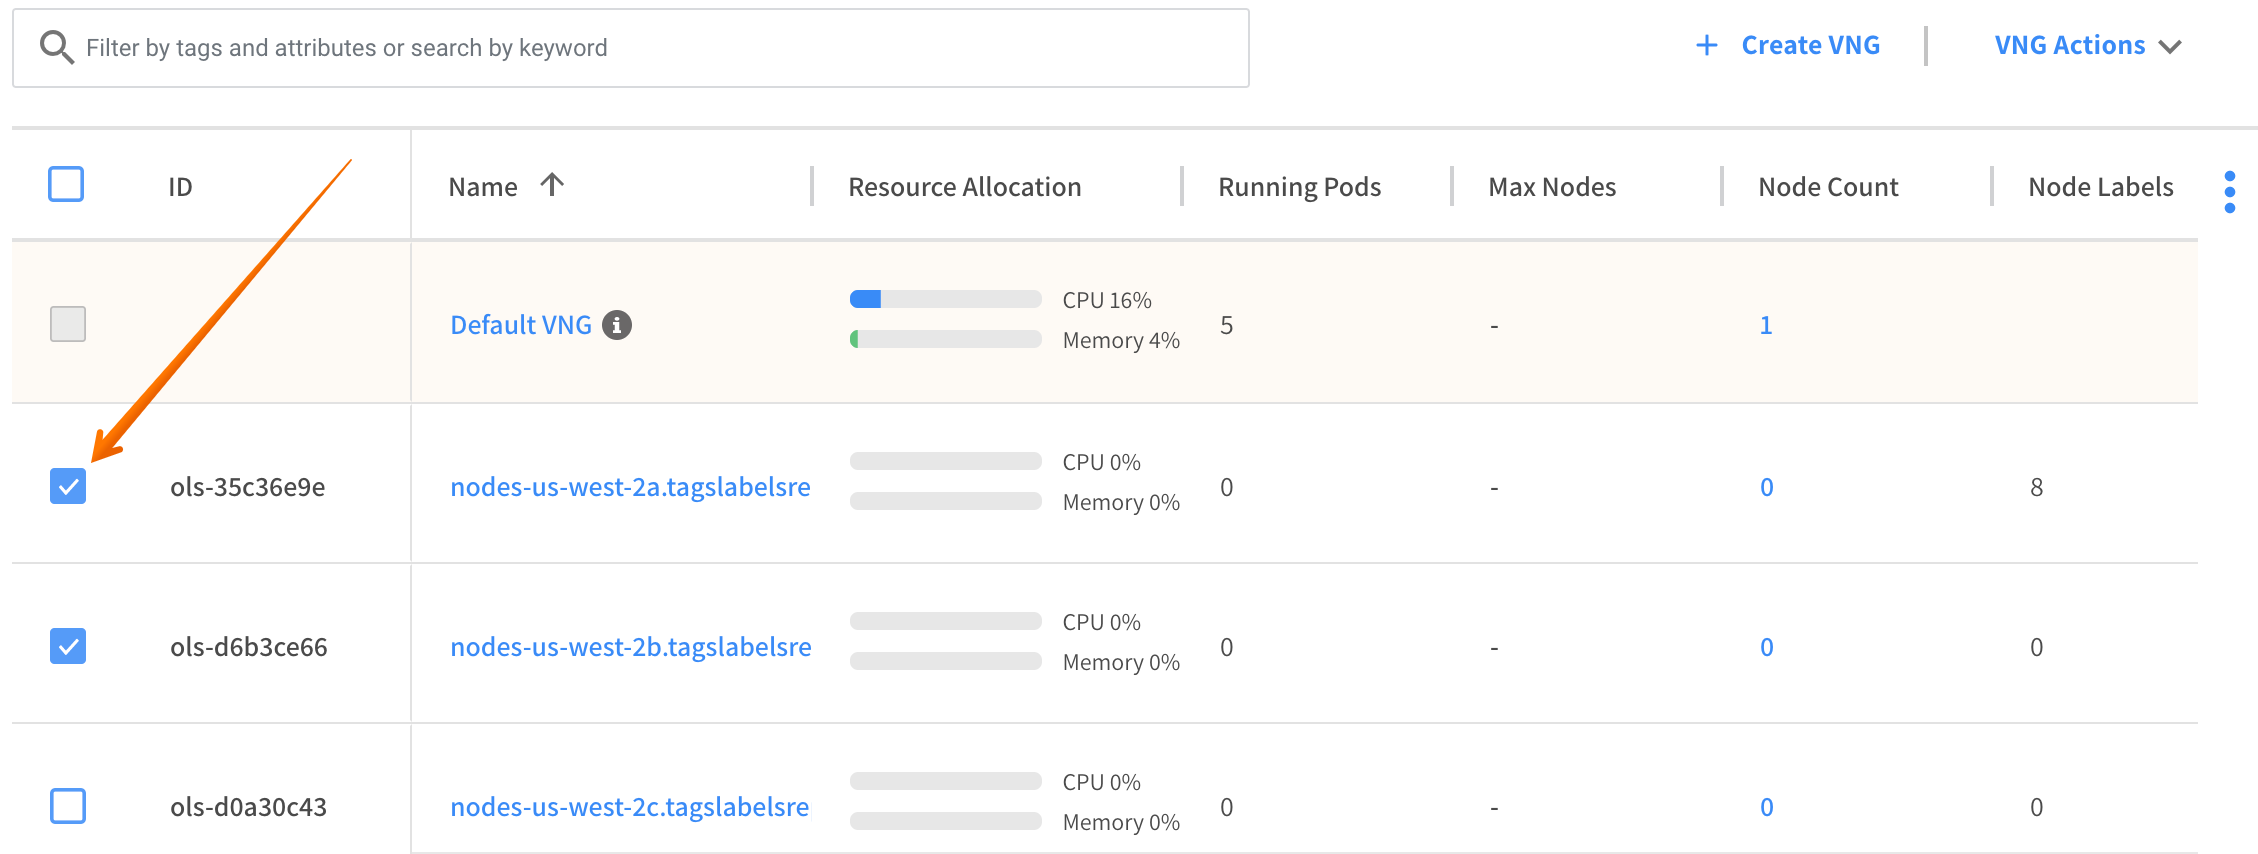Uncheck the ols-d6b3ce66 row checkbox

pyautogui.click(x=68, y=647)
